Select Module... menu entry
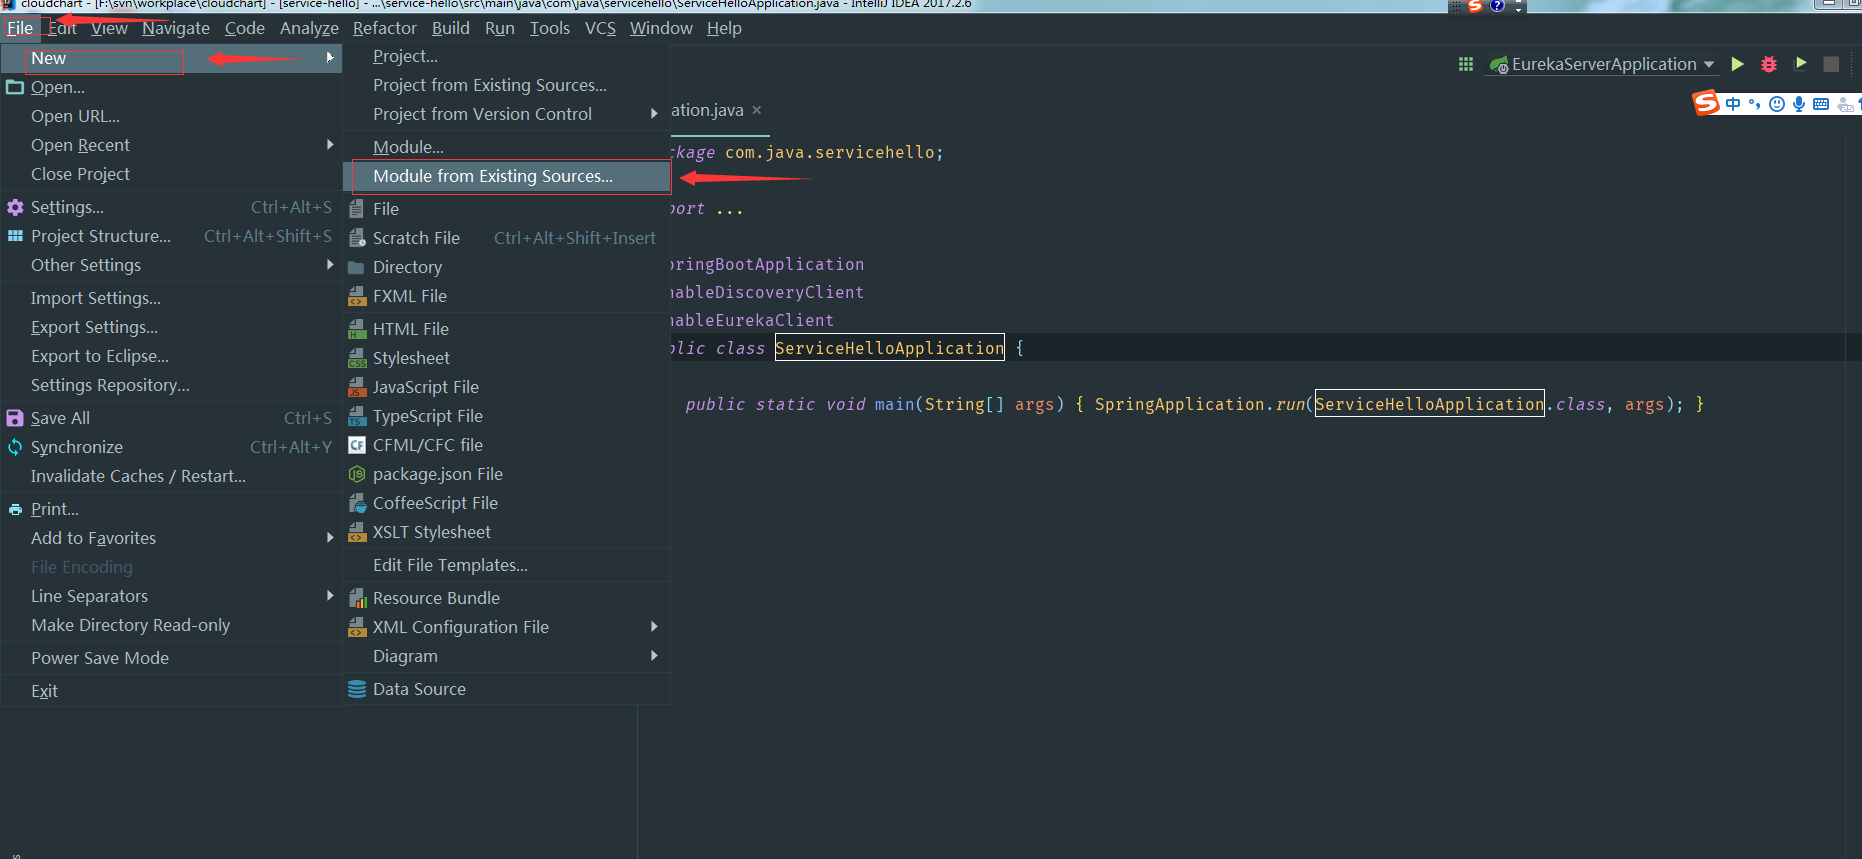The height and width of the screenshot is (859, 1862). (x=507, y=147)
